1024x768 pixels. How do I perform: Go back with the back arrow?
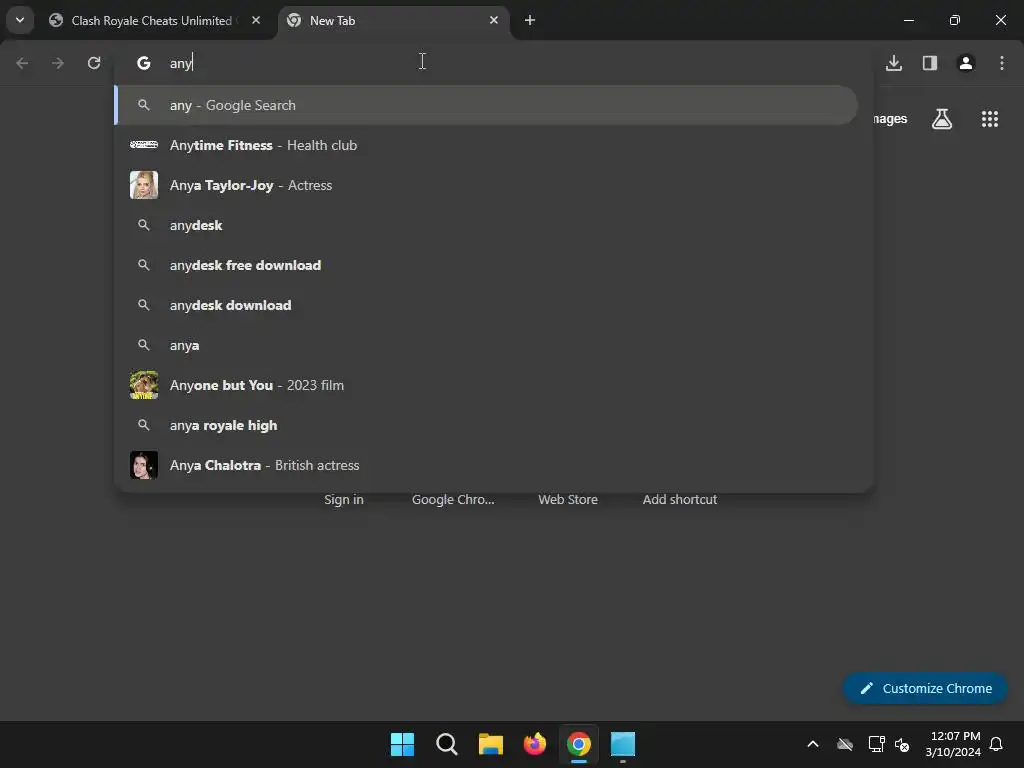tap(22, 63)
